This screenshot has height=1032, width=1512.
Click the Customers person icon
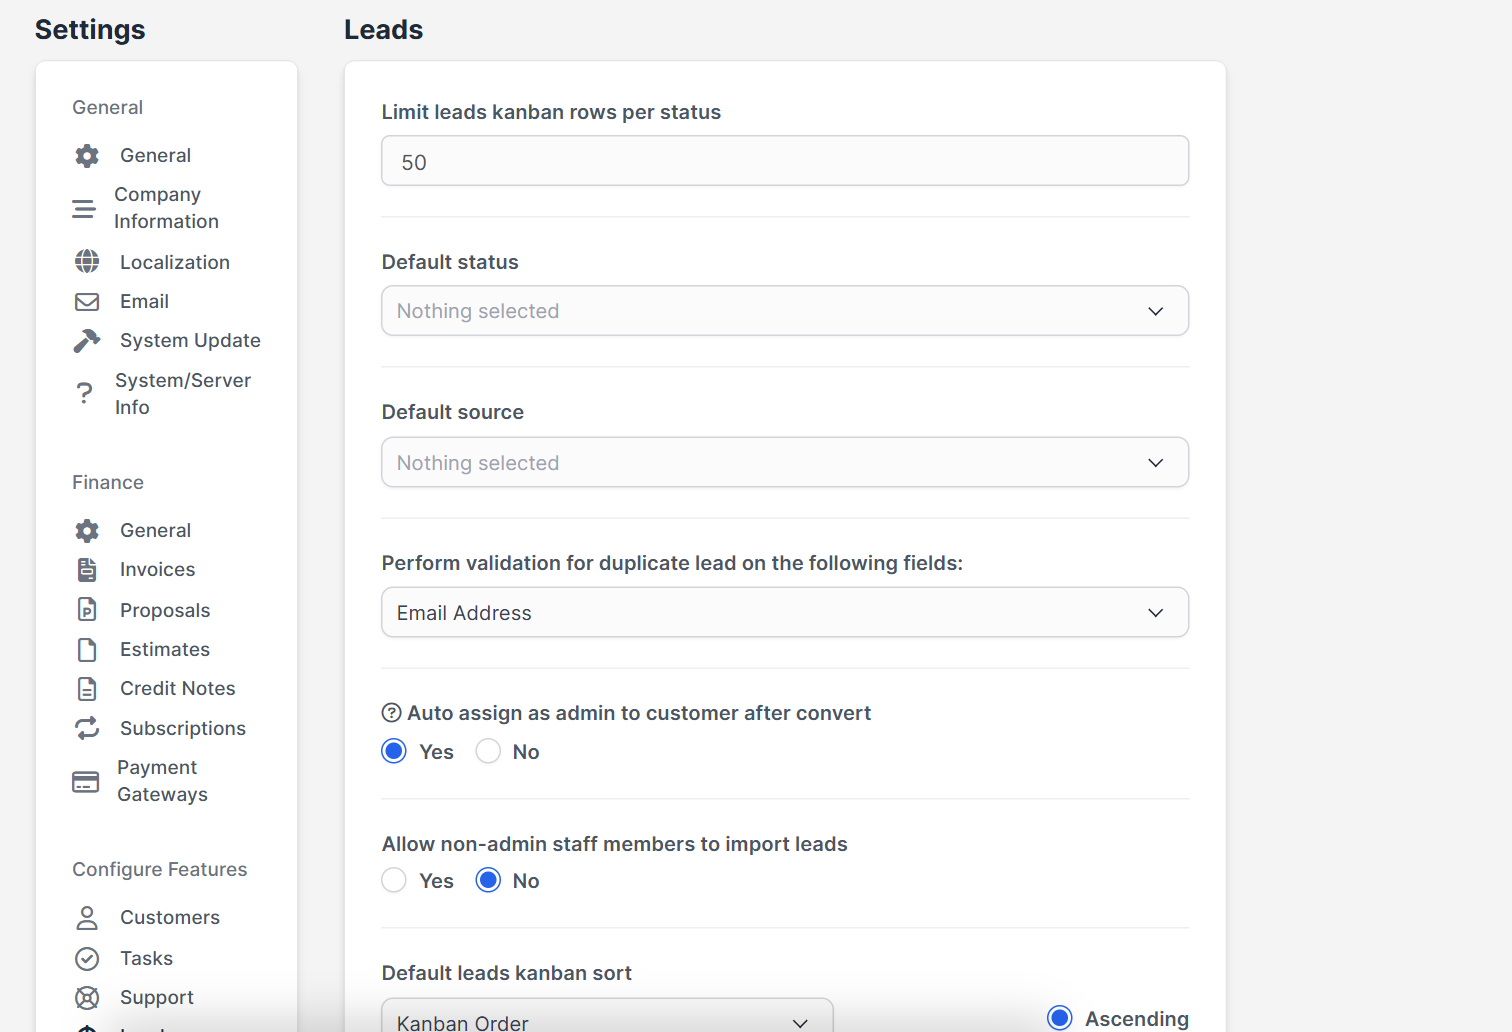87,918
